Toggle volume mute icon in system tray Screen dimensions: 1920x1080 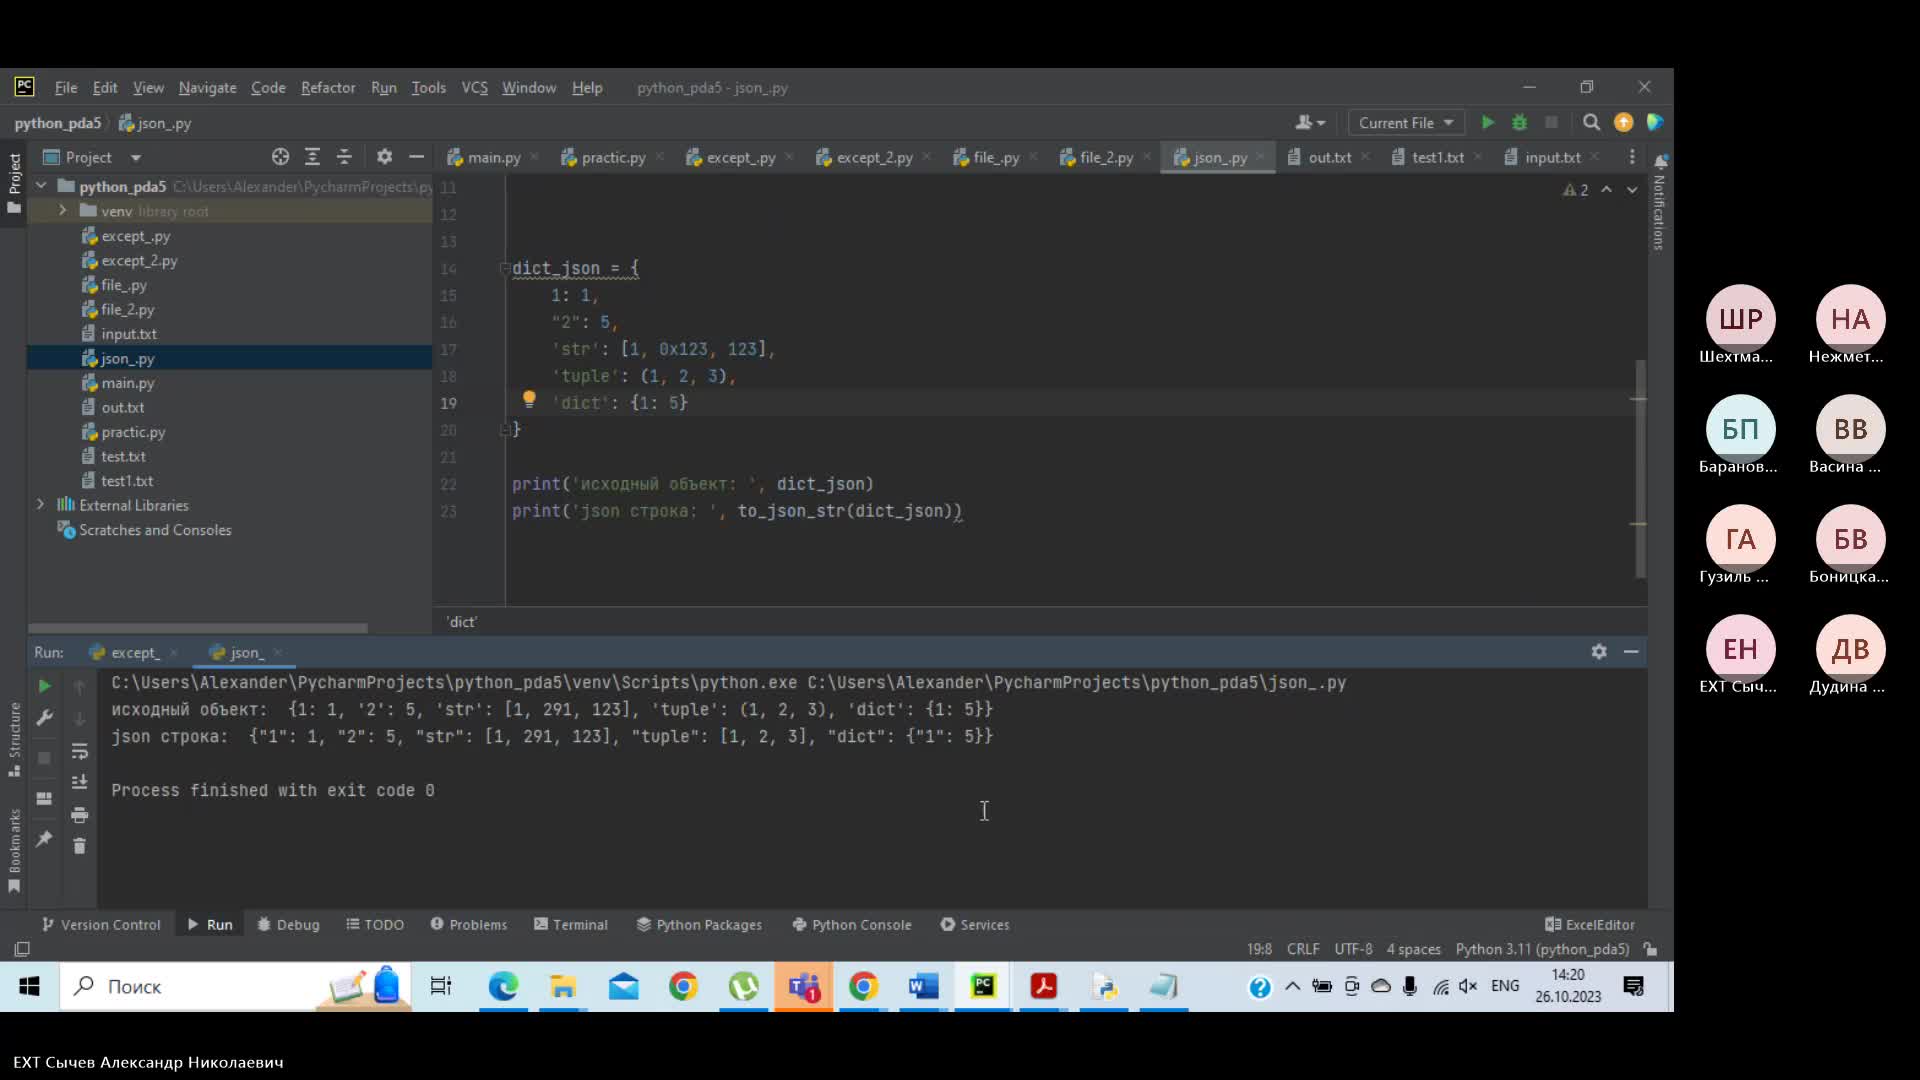1467,987
